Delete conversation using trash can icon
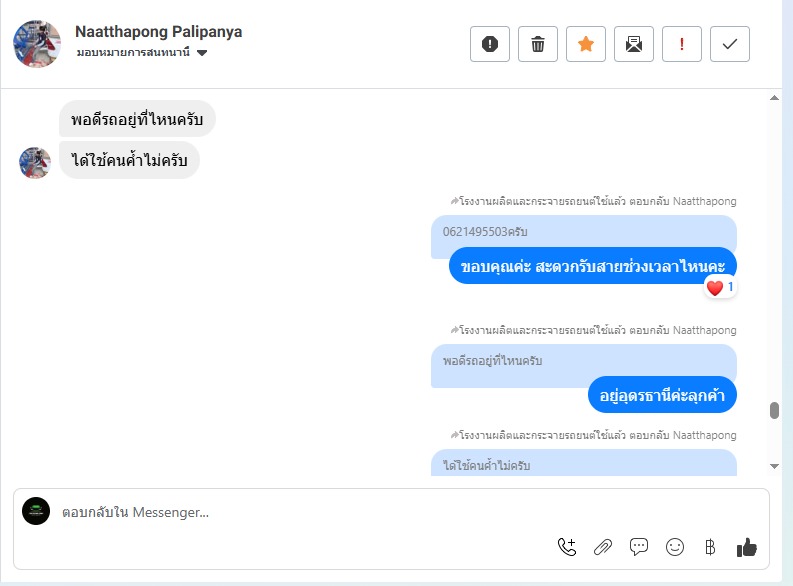793x586 pixels. (538, 44)
